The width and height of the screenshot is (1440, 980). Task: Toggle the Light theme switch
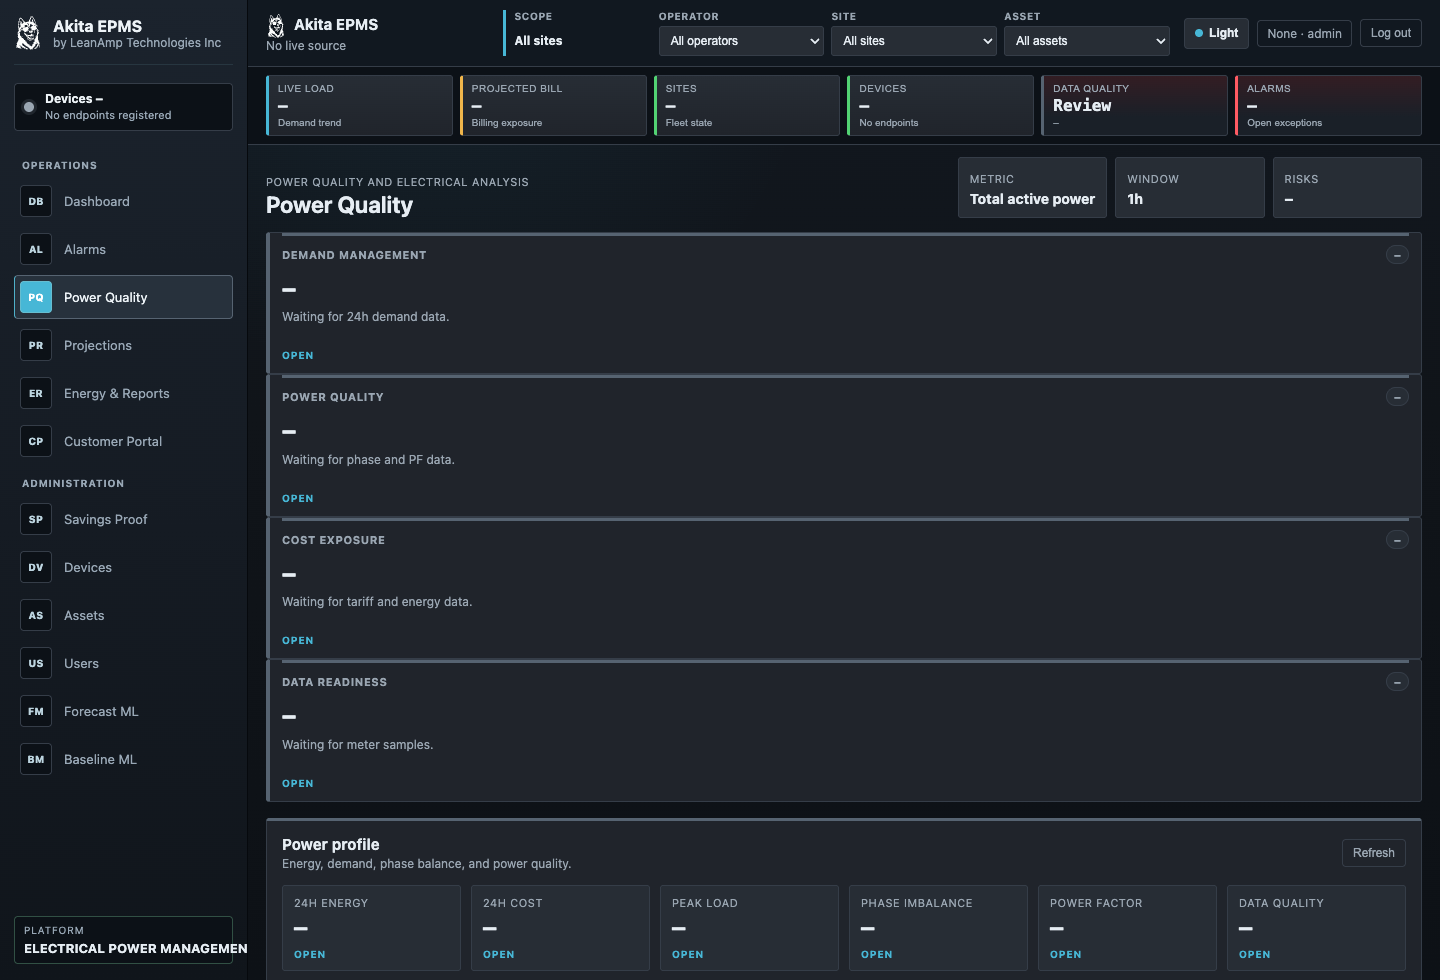[x=1216, y=33]
